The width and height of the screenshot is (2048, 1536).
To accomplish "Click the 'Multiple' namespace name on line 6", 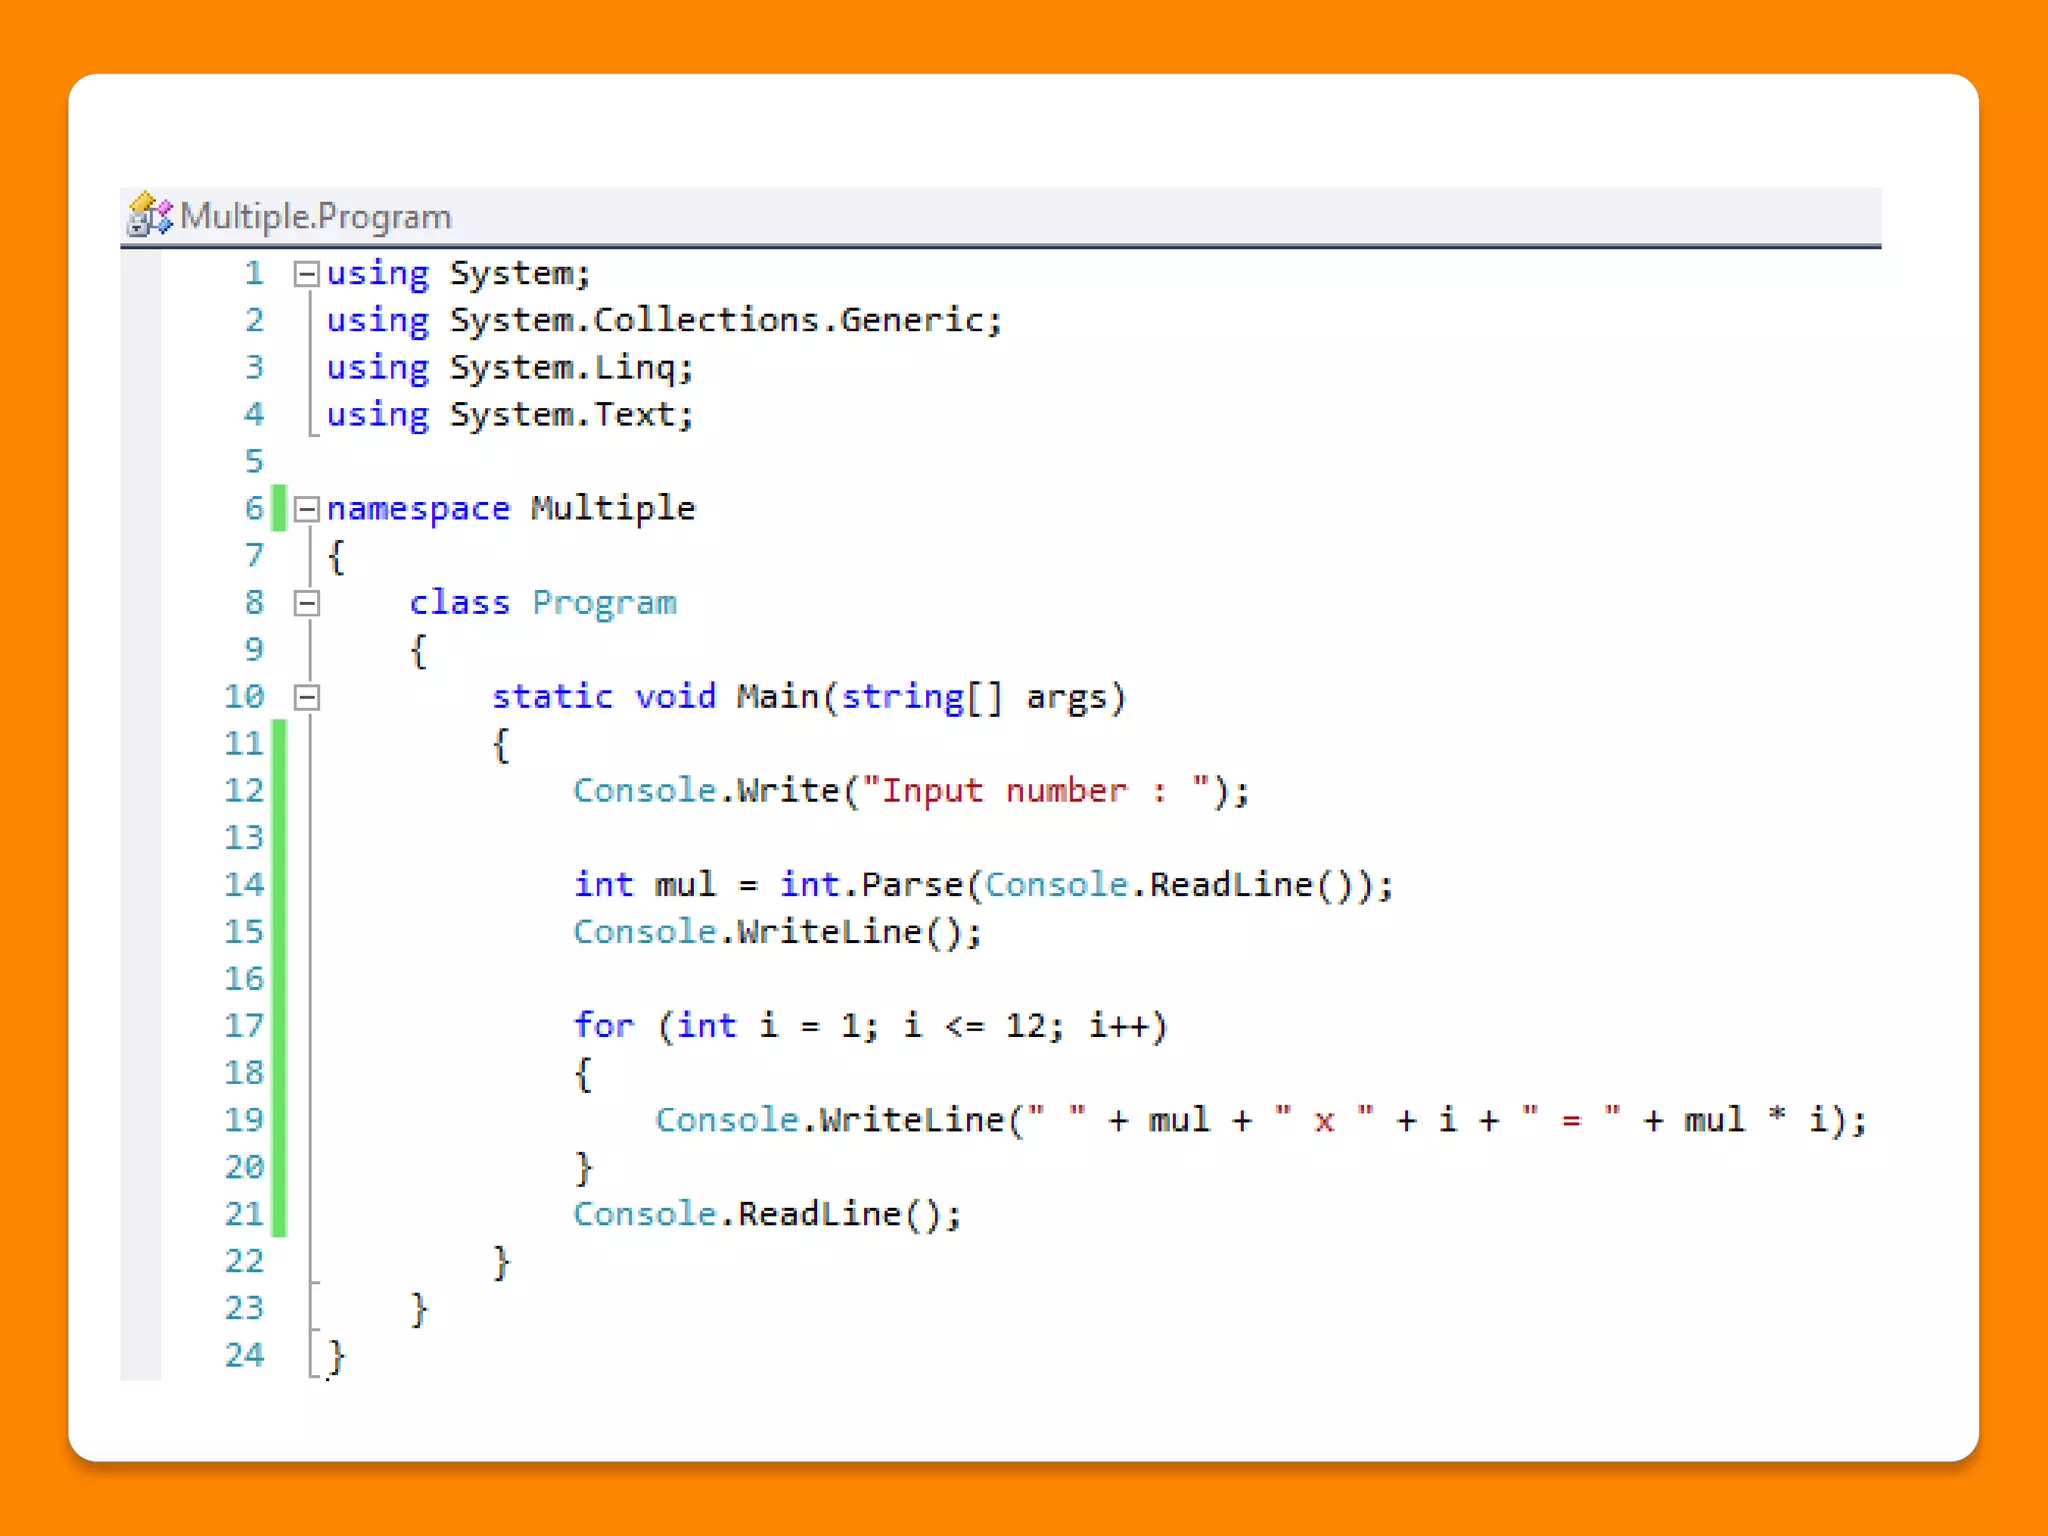I will (x=613, y=508).
